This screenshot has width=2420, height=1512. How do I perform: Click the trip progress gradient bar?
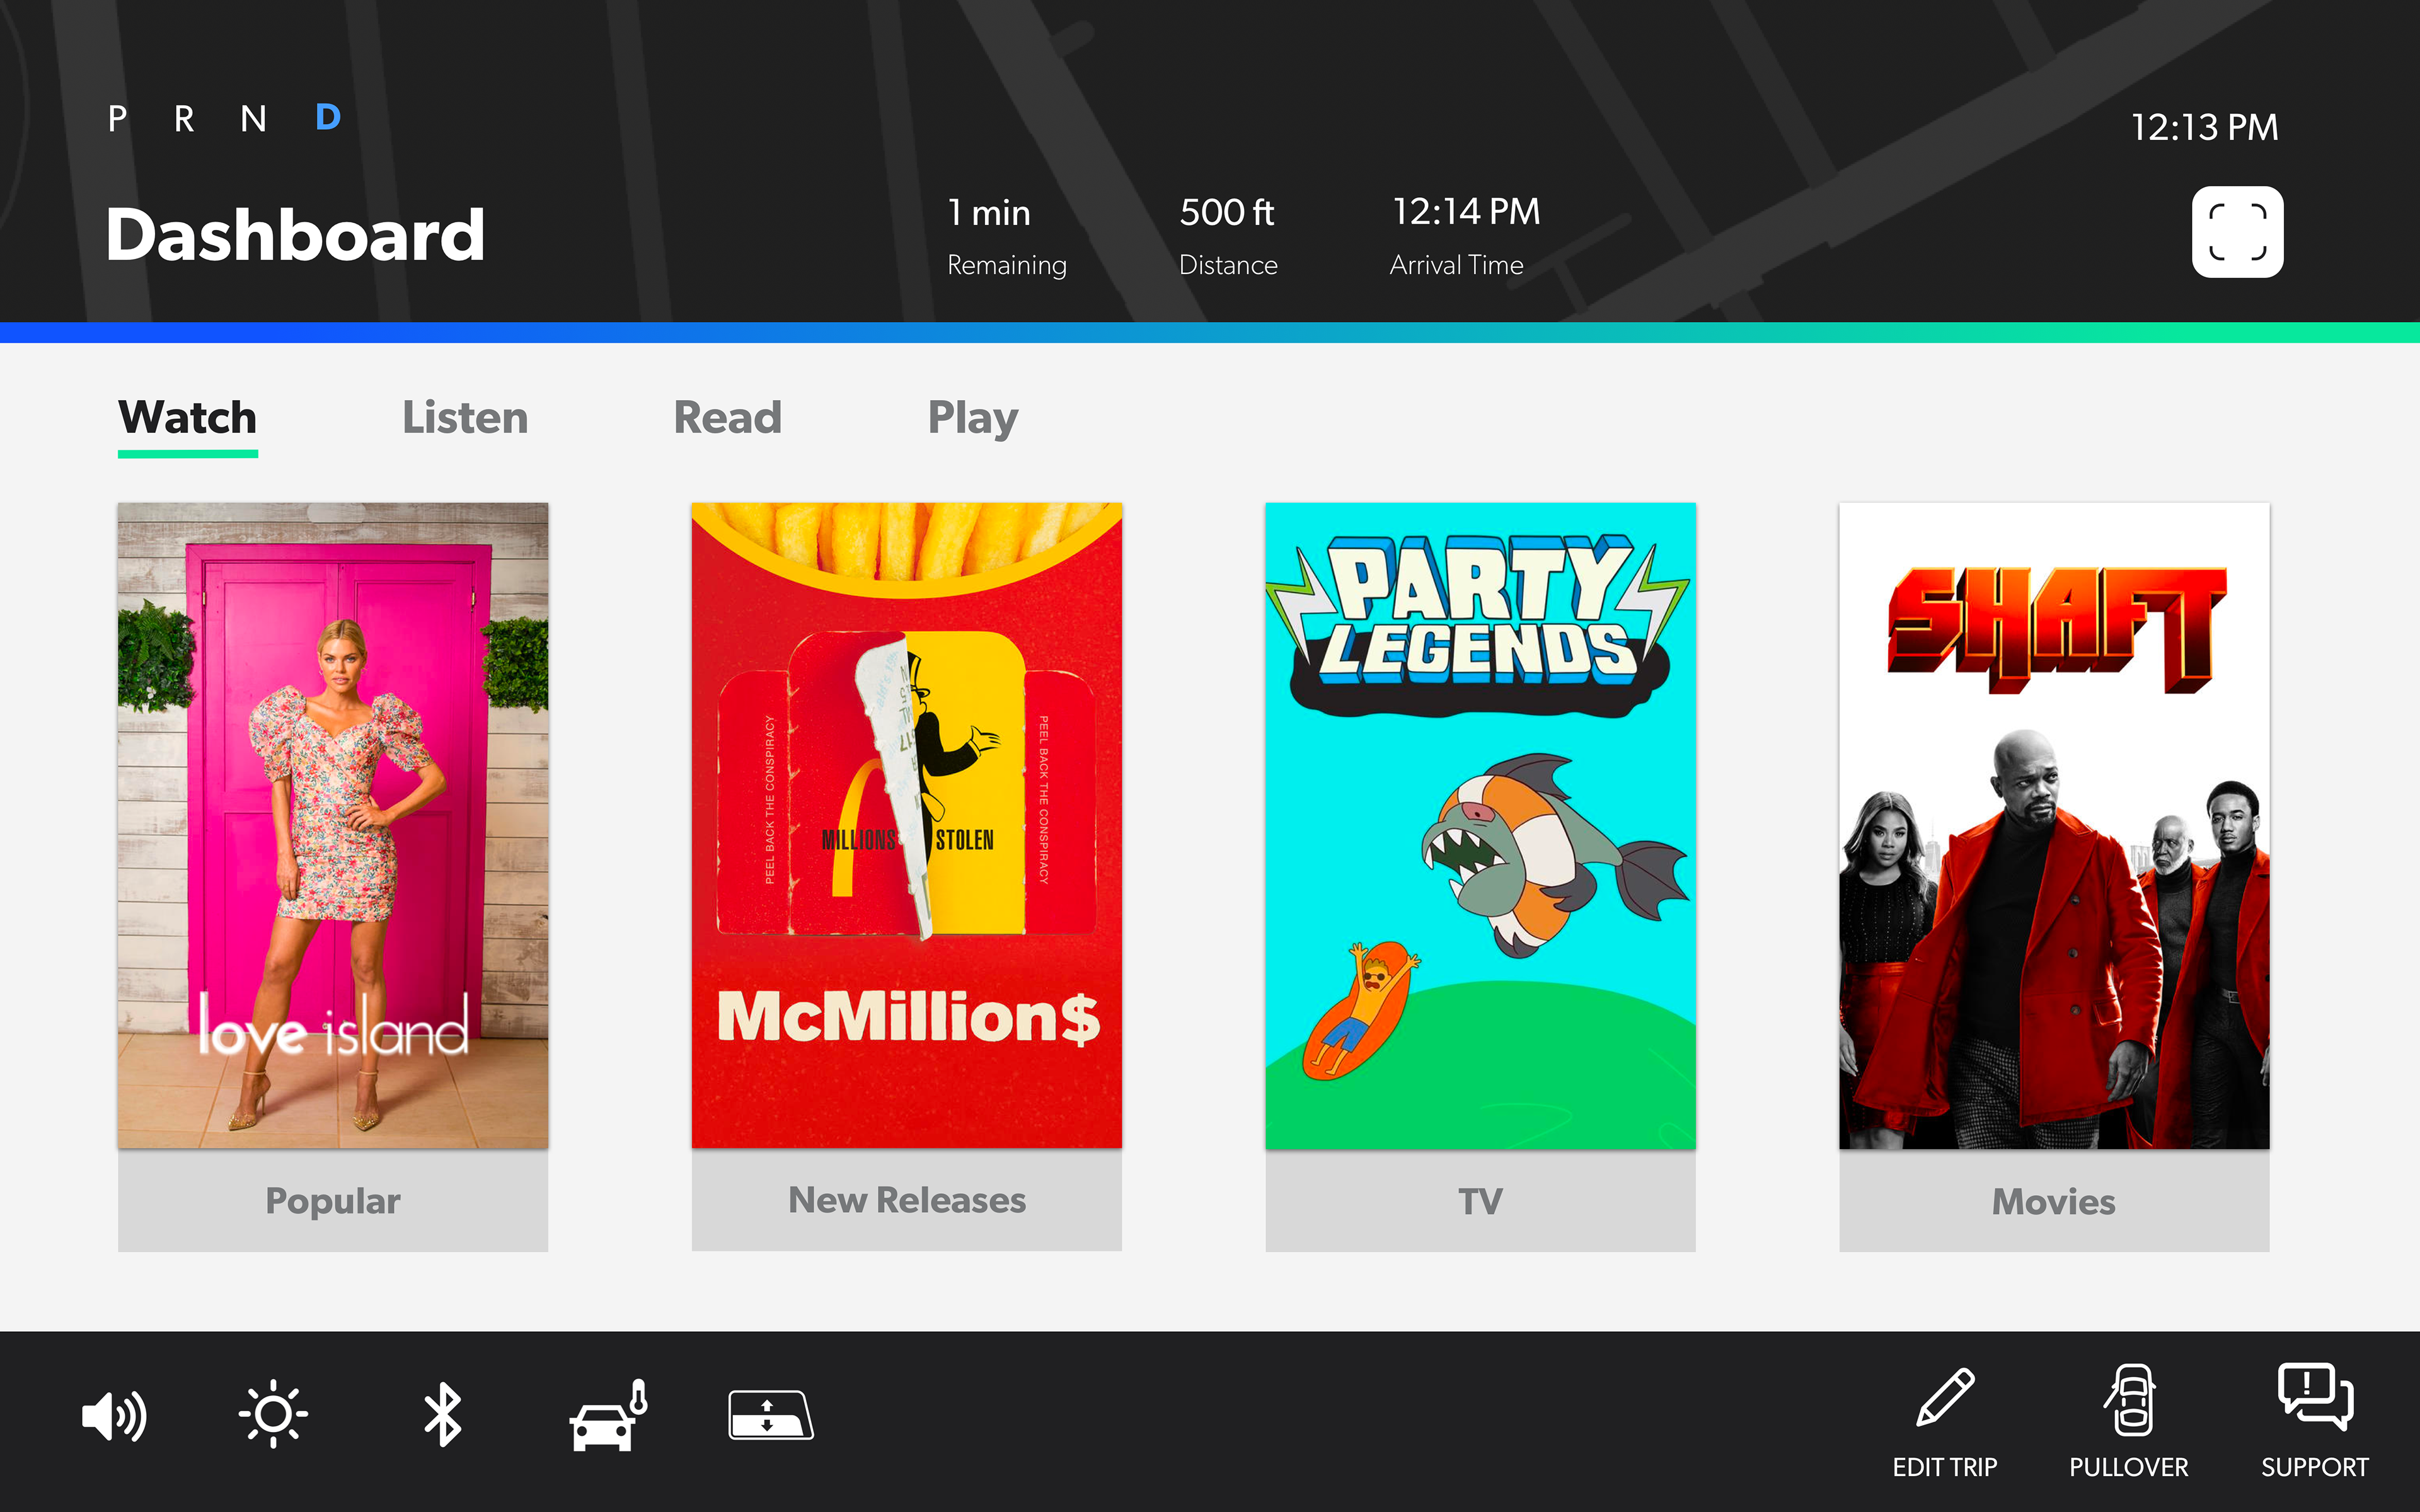tap(1210, 333)
